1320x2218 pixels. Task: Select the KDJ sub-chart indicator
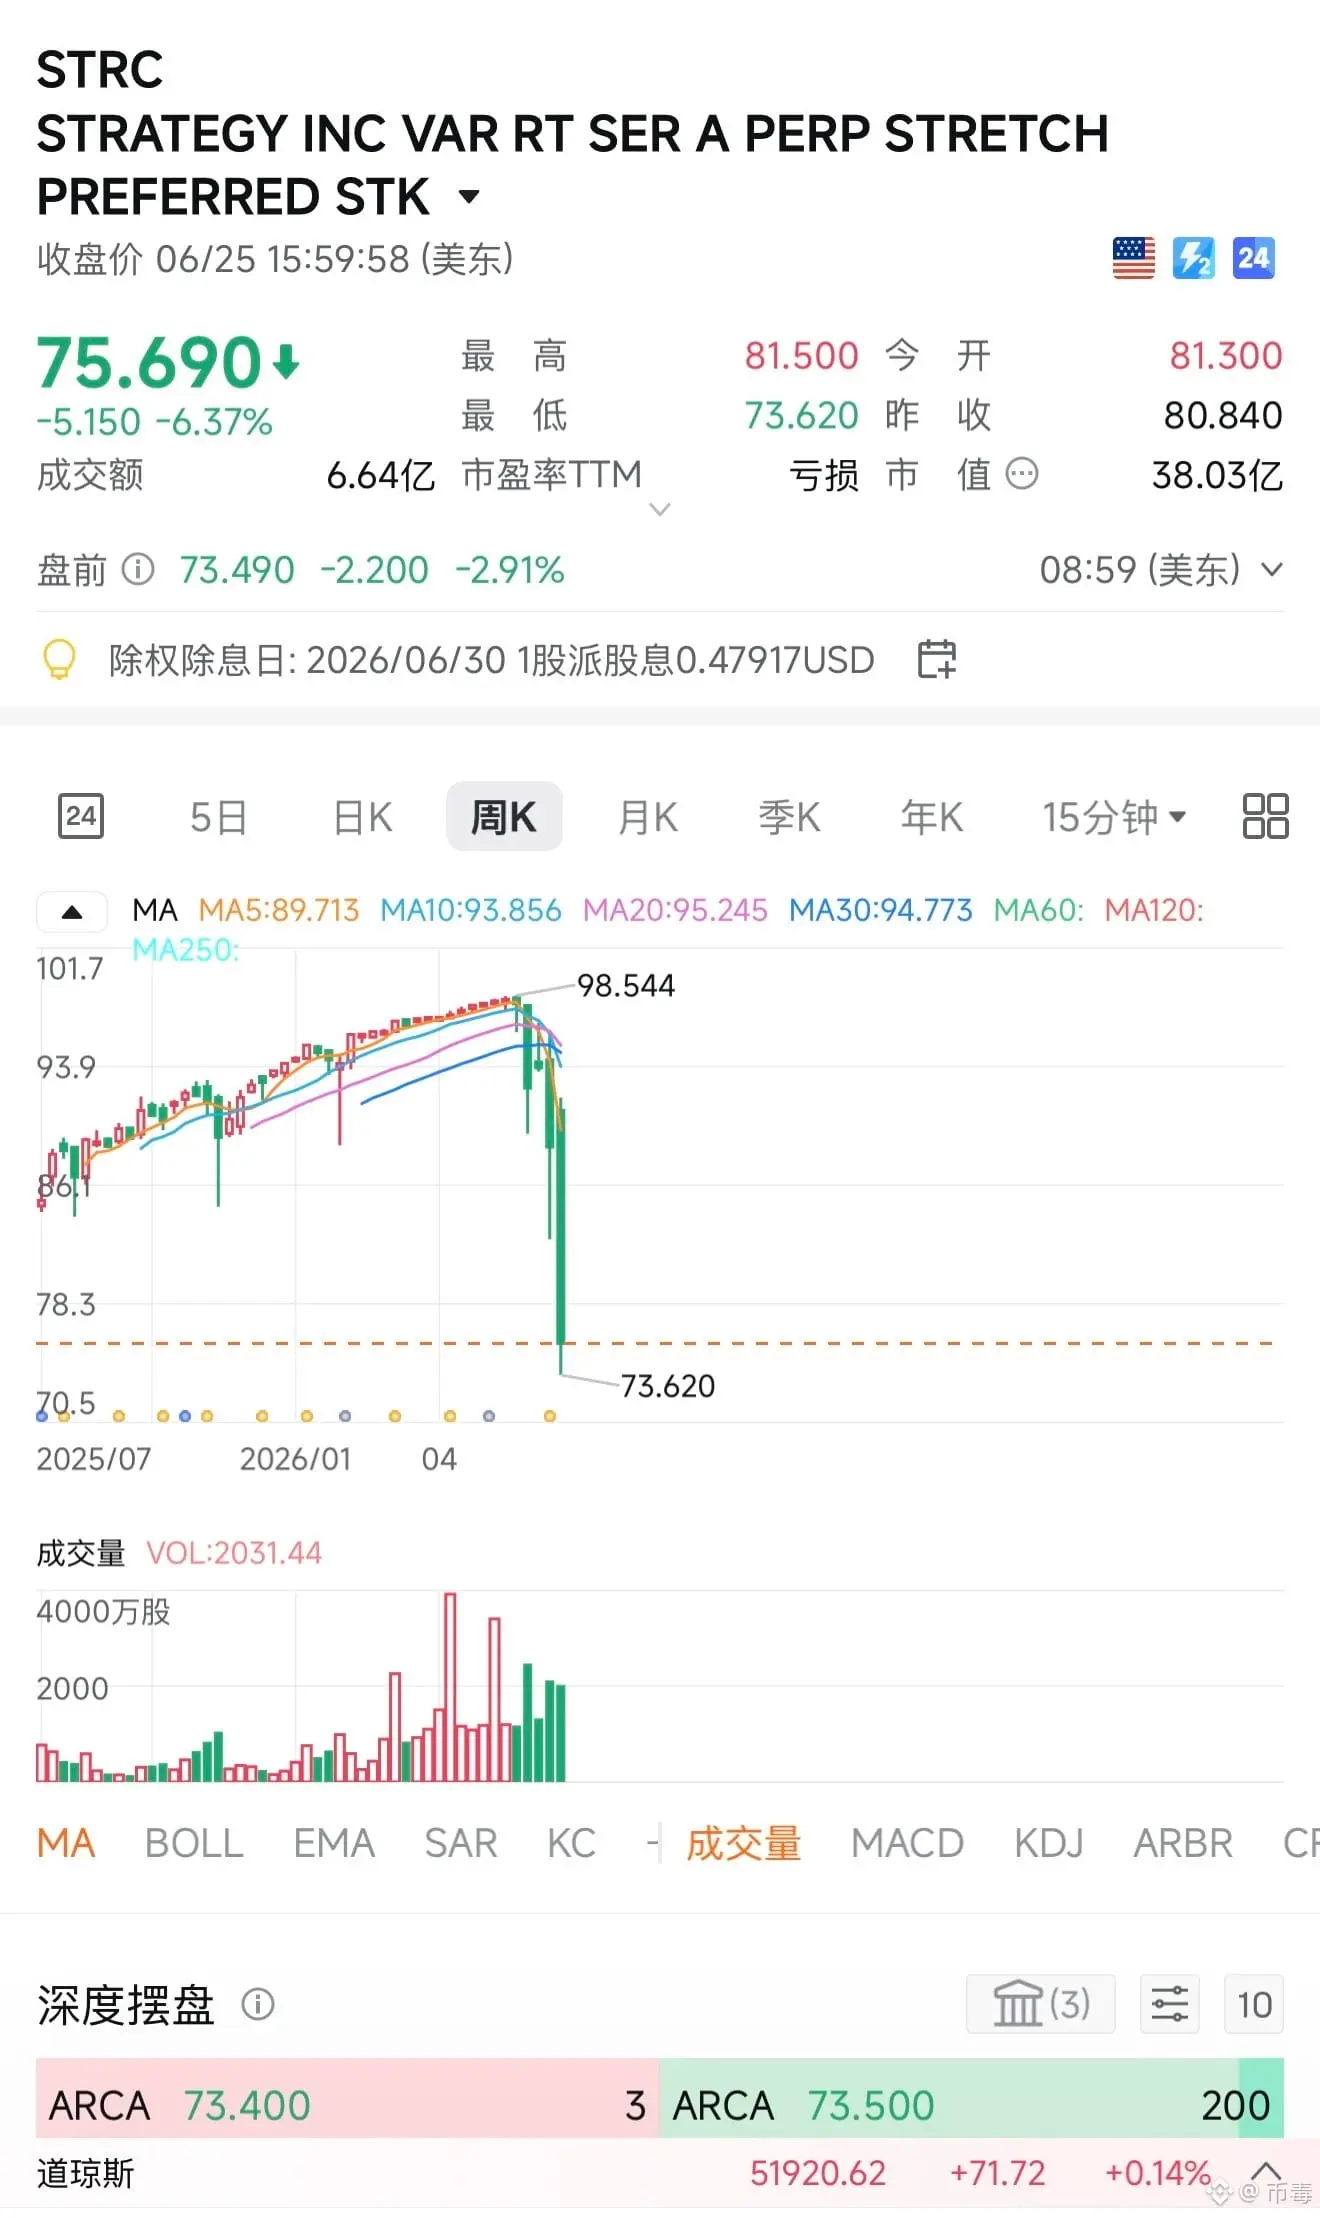coord(1049,1842)
